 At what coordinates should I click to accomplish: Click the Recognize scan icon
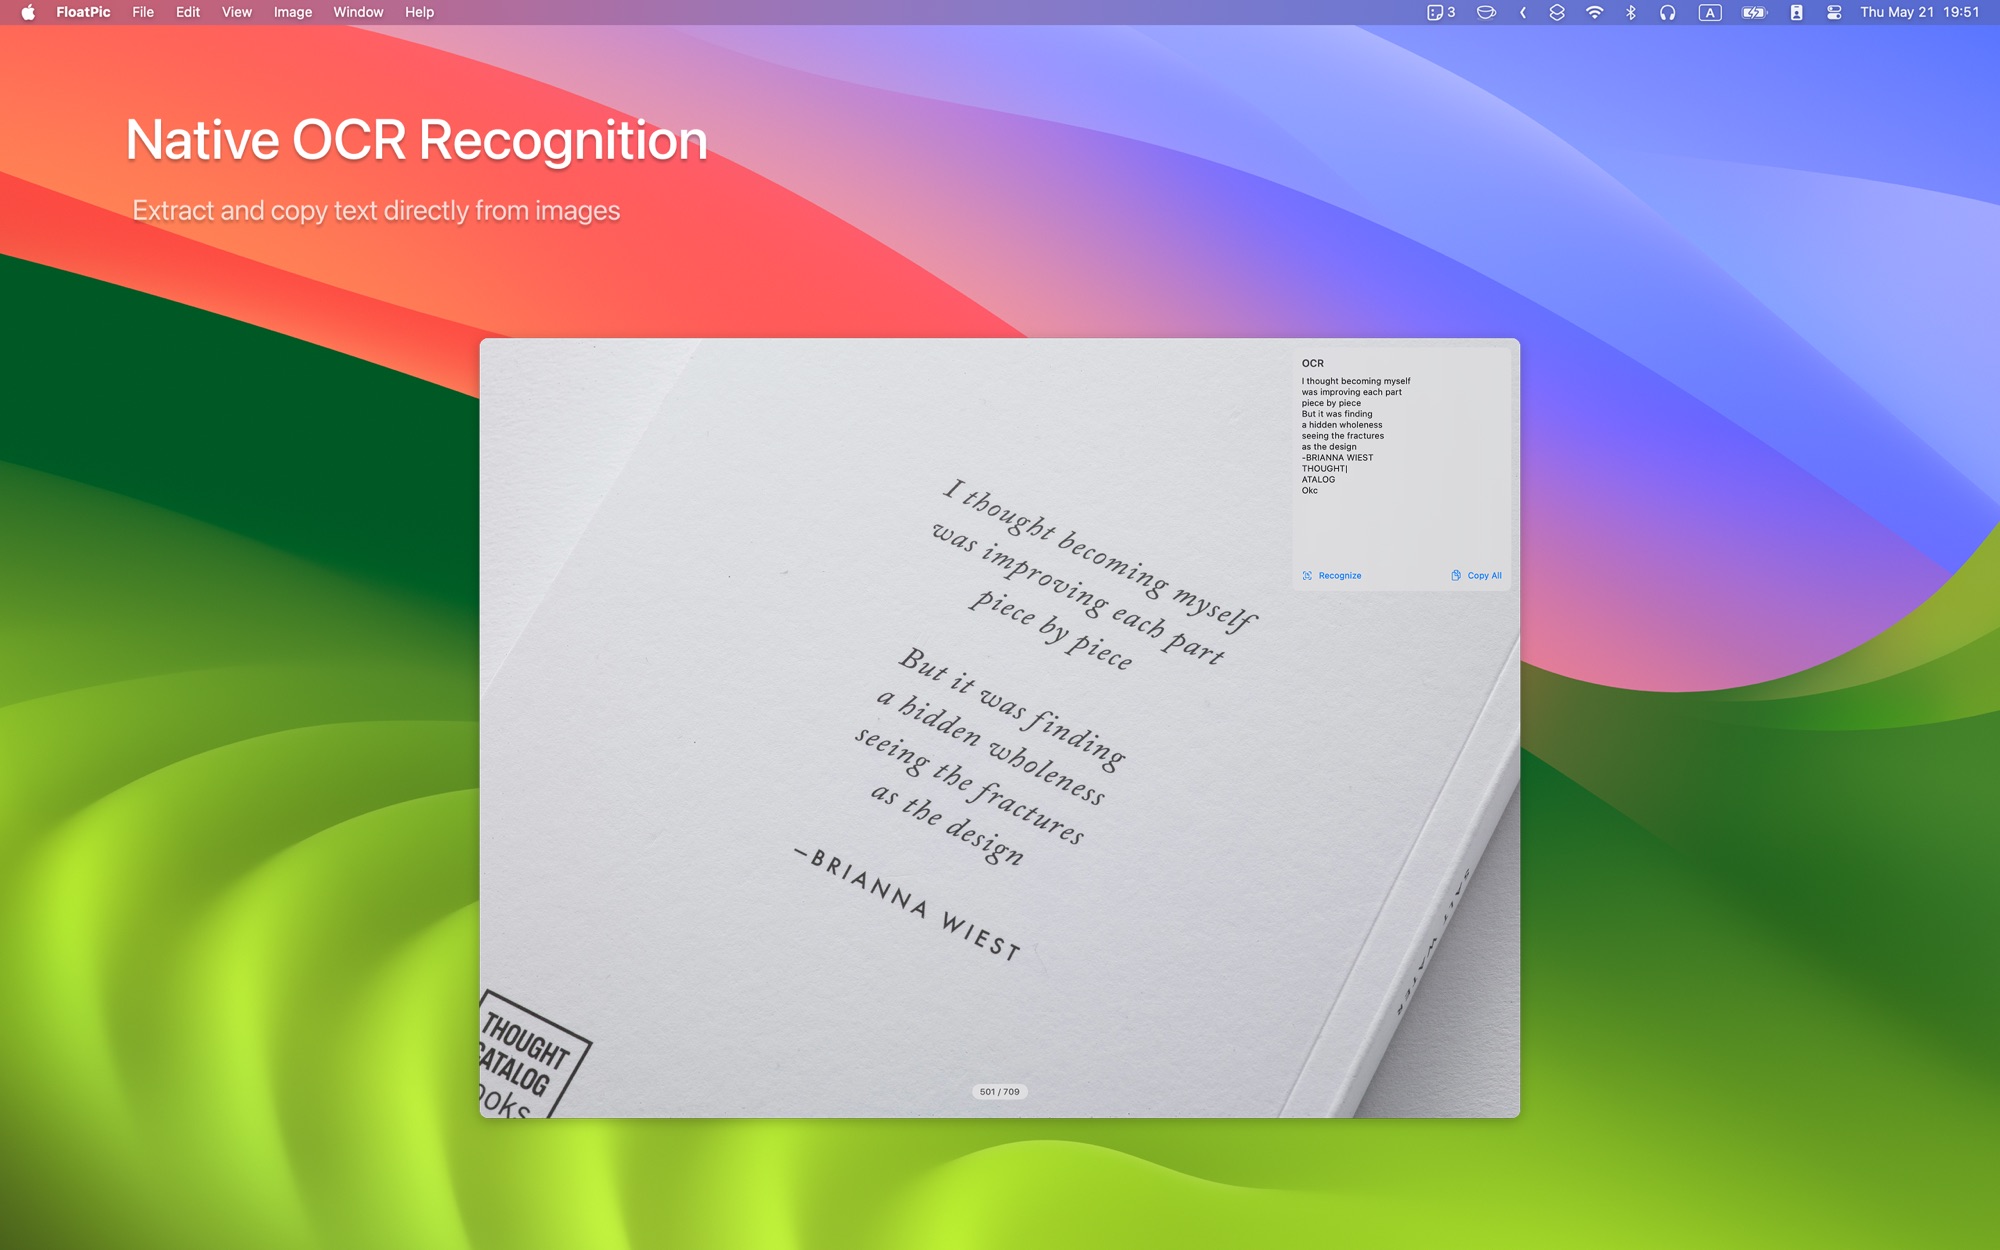click(x=1307, y=575)
